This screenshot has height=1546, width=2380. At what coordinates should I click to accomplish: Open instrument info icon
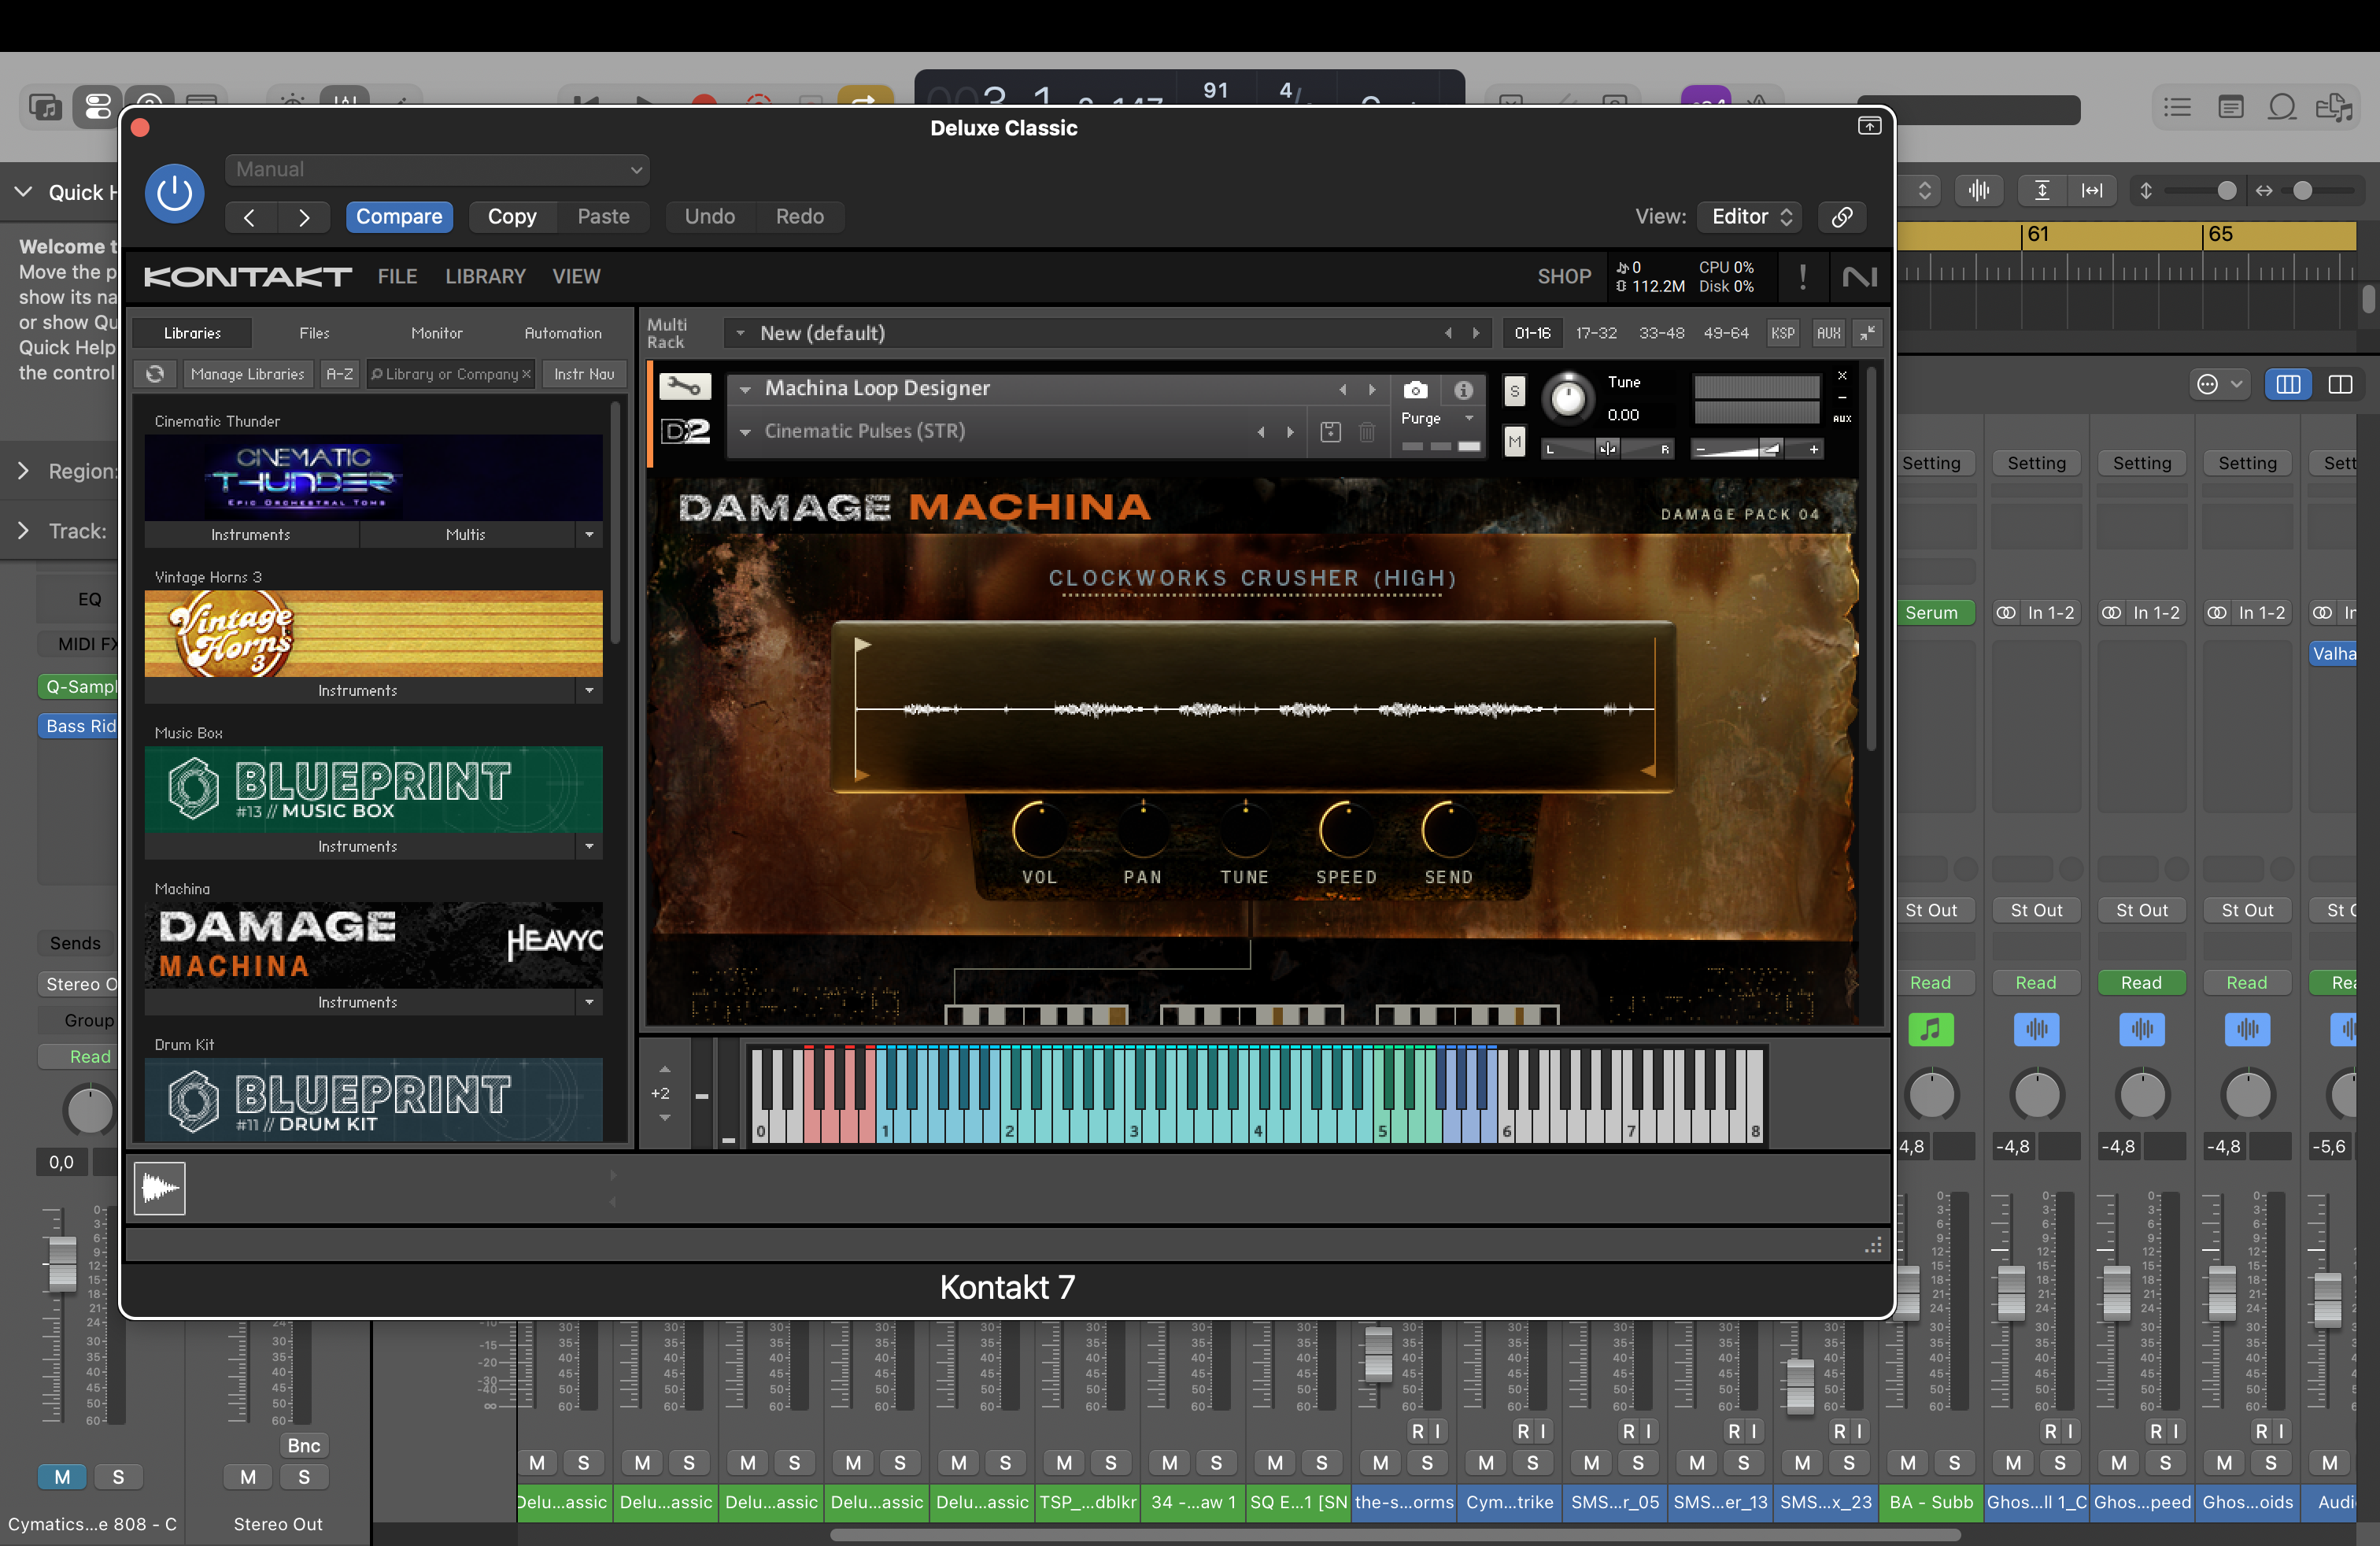tap(1463, 390)
